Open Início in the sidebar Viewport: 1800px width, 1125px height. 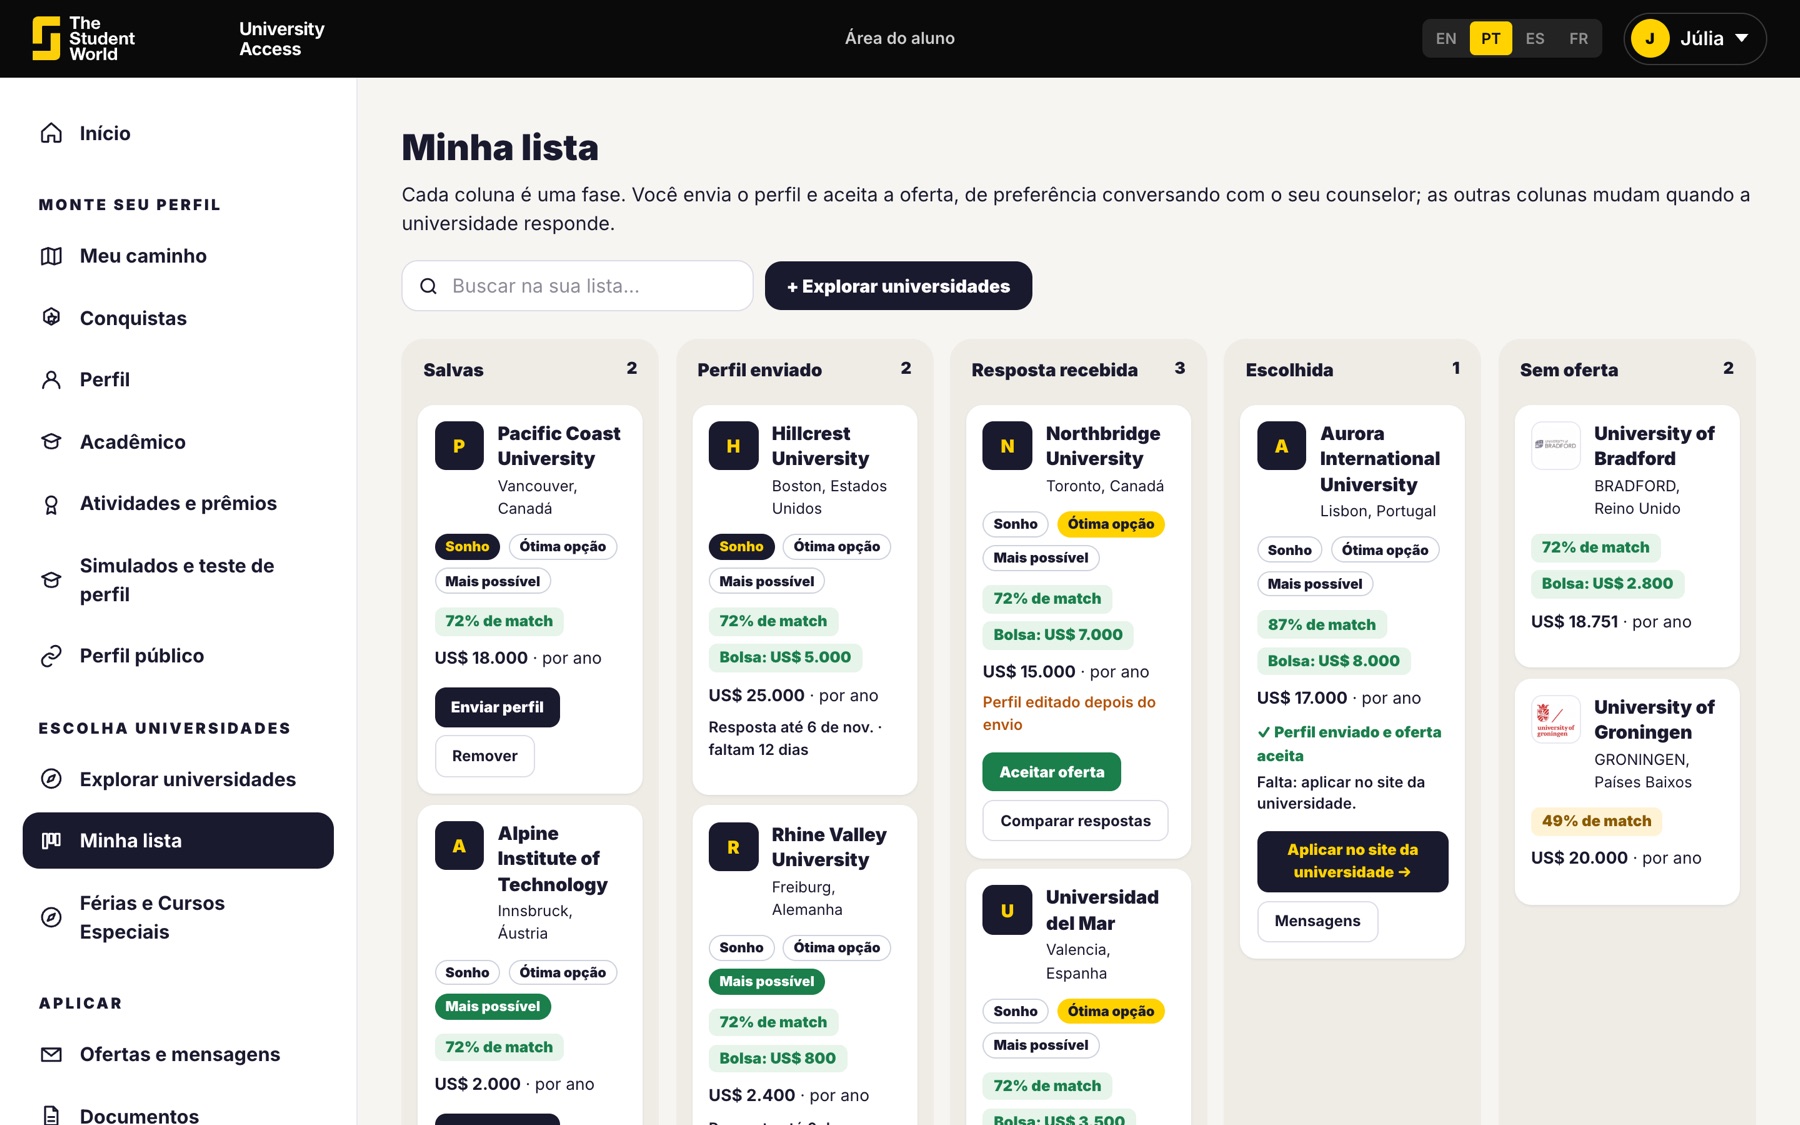point(178,133)
